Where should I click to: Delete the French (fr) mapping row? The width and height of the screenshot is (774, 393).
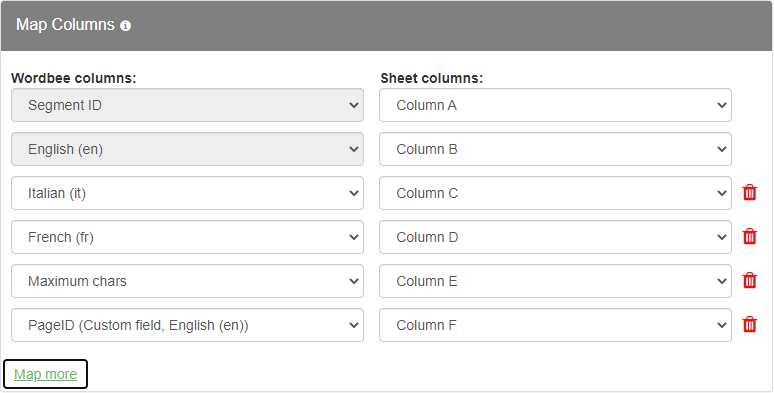[749, 236]
